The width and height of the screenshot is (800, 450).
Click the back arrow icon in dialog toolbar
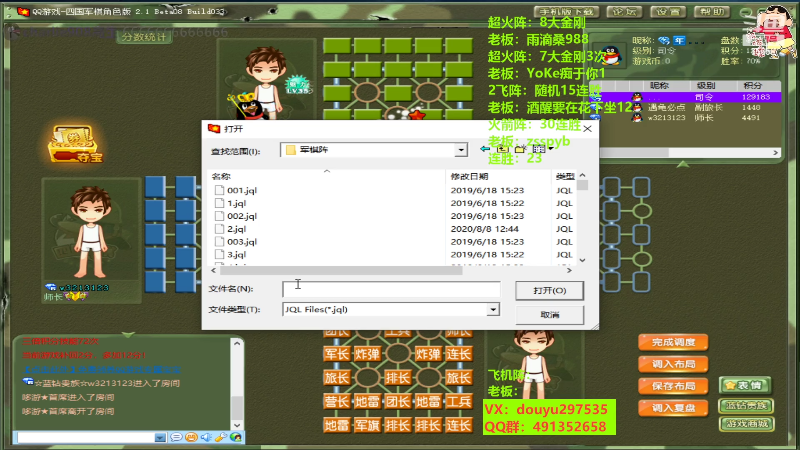click(485, 149)
